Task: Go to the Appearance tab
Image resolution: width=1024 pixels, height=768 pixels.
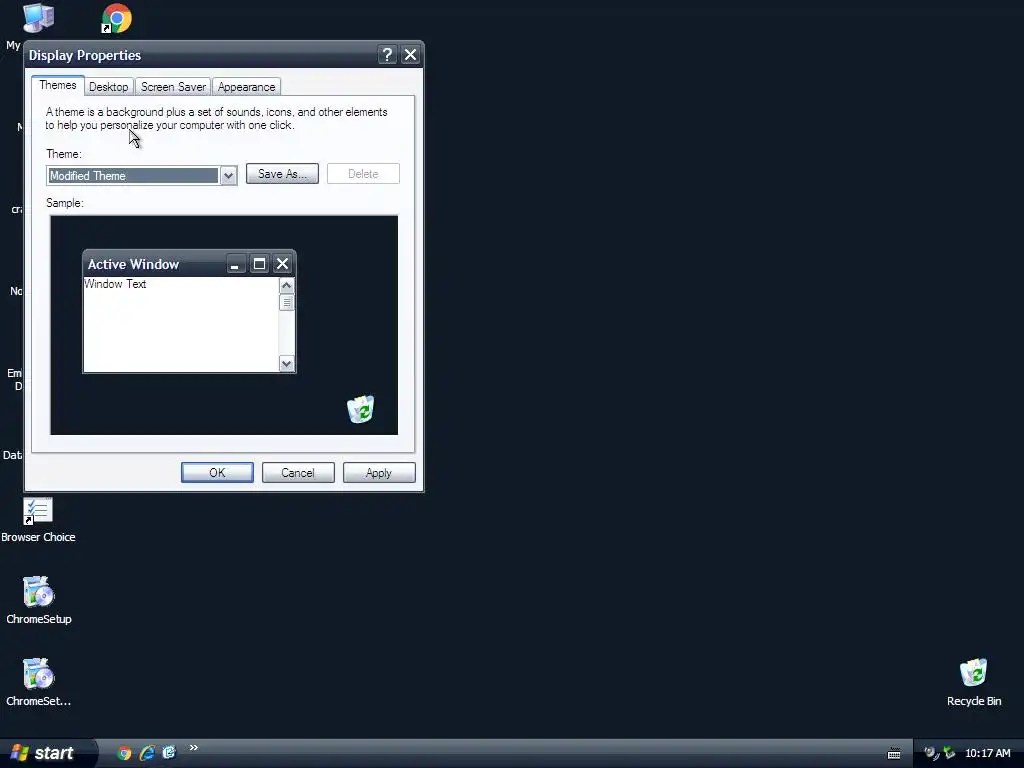Action: [x=246, y=87]
